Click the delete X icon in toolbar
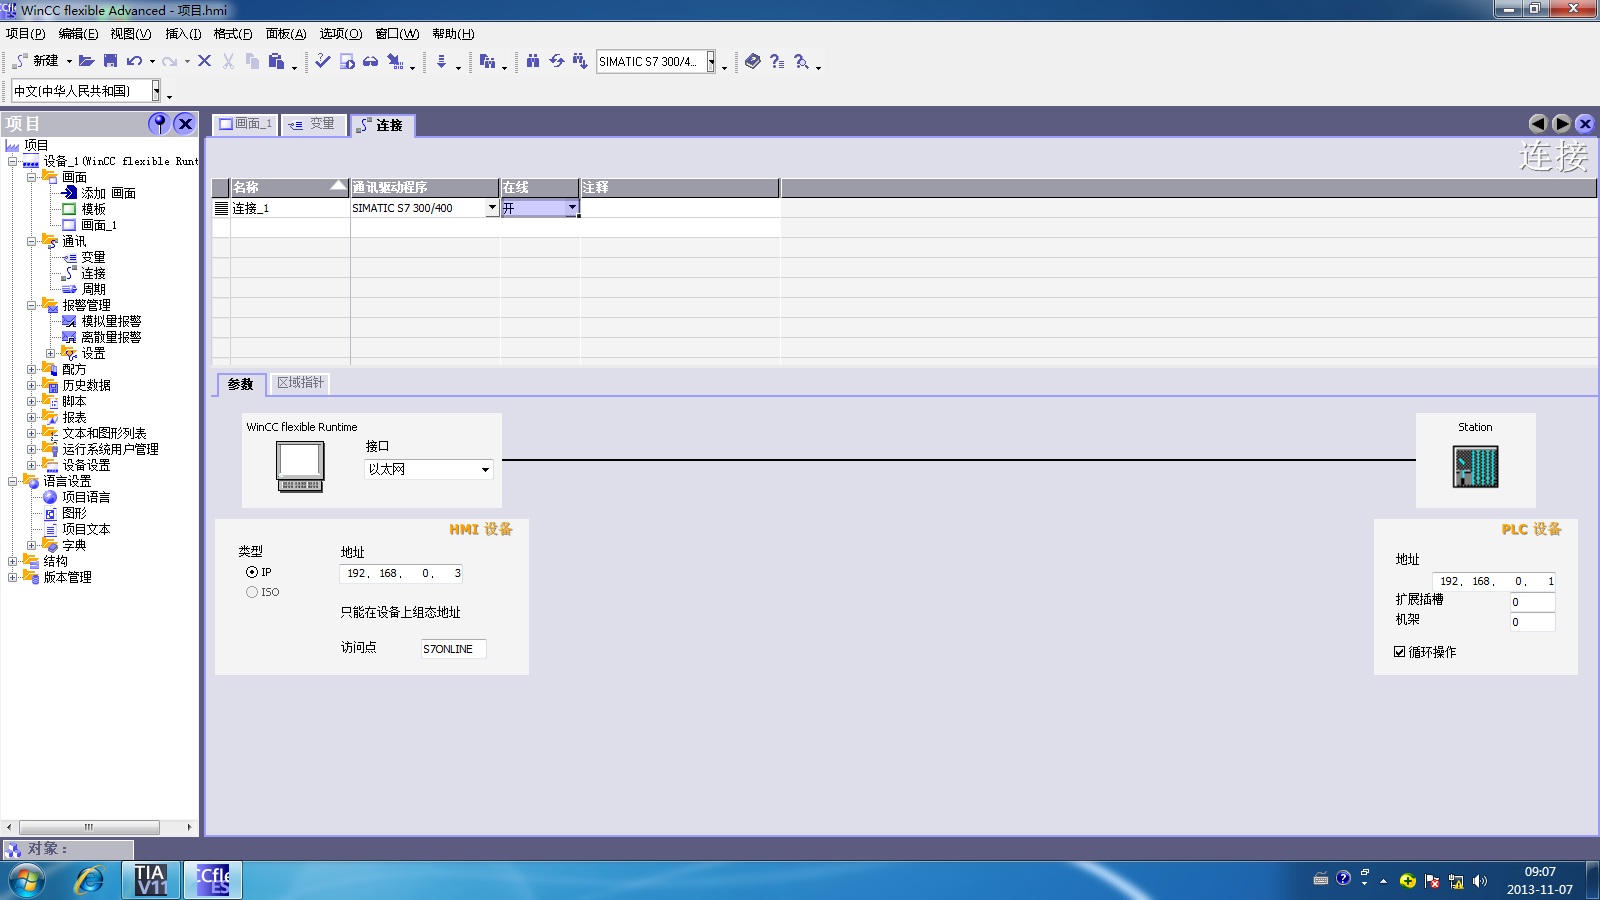 click(205, 61)
